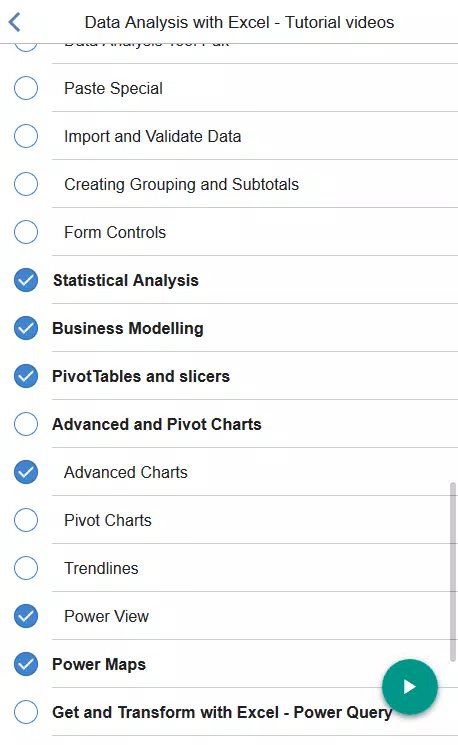Tick the Creating Grouping and Subtotals checkbox
This screenshot has width=458, height=745.
point(26,184)
